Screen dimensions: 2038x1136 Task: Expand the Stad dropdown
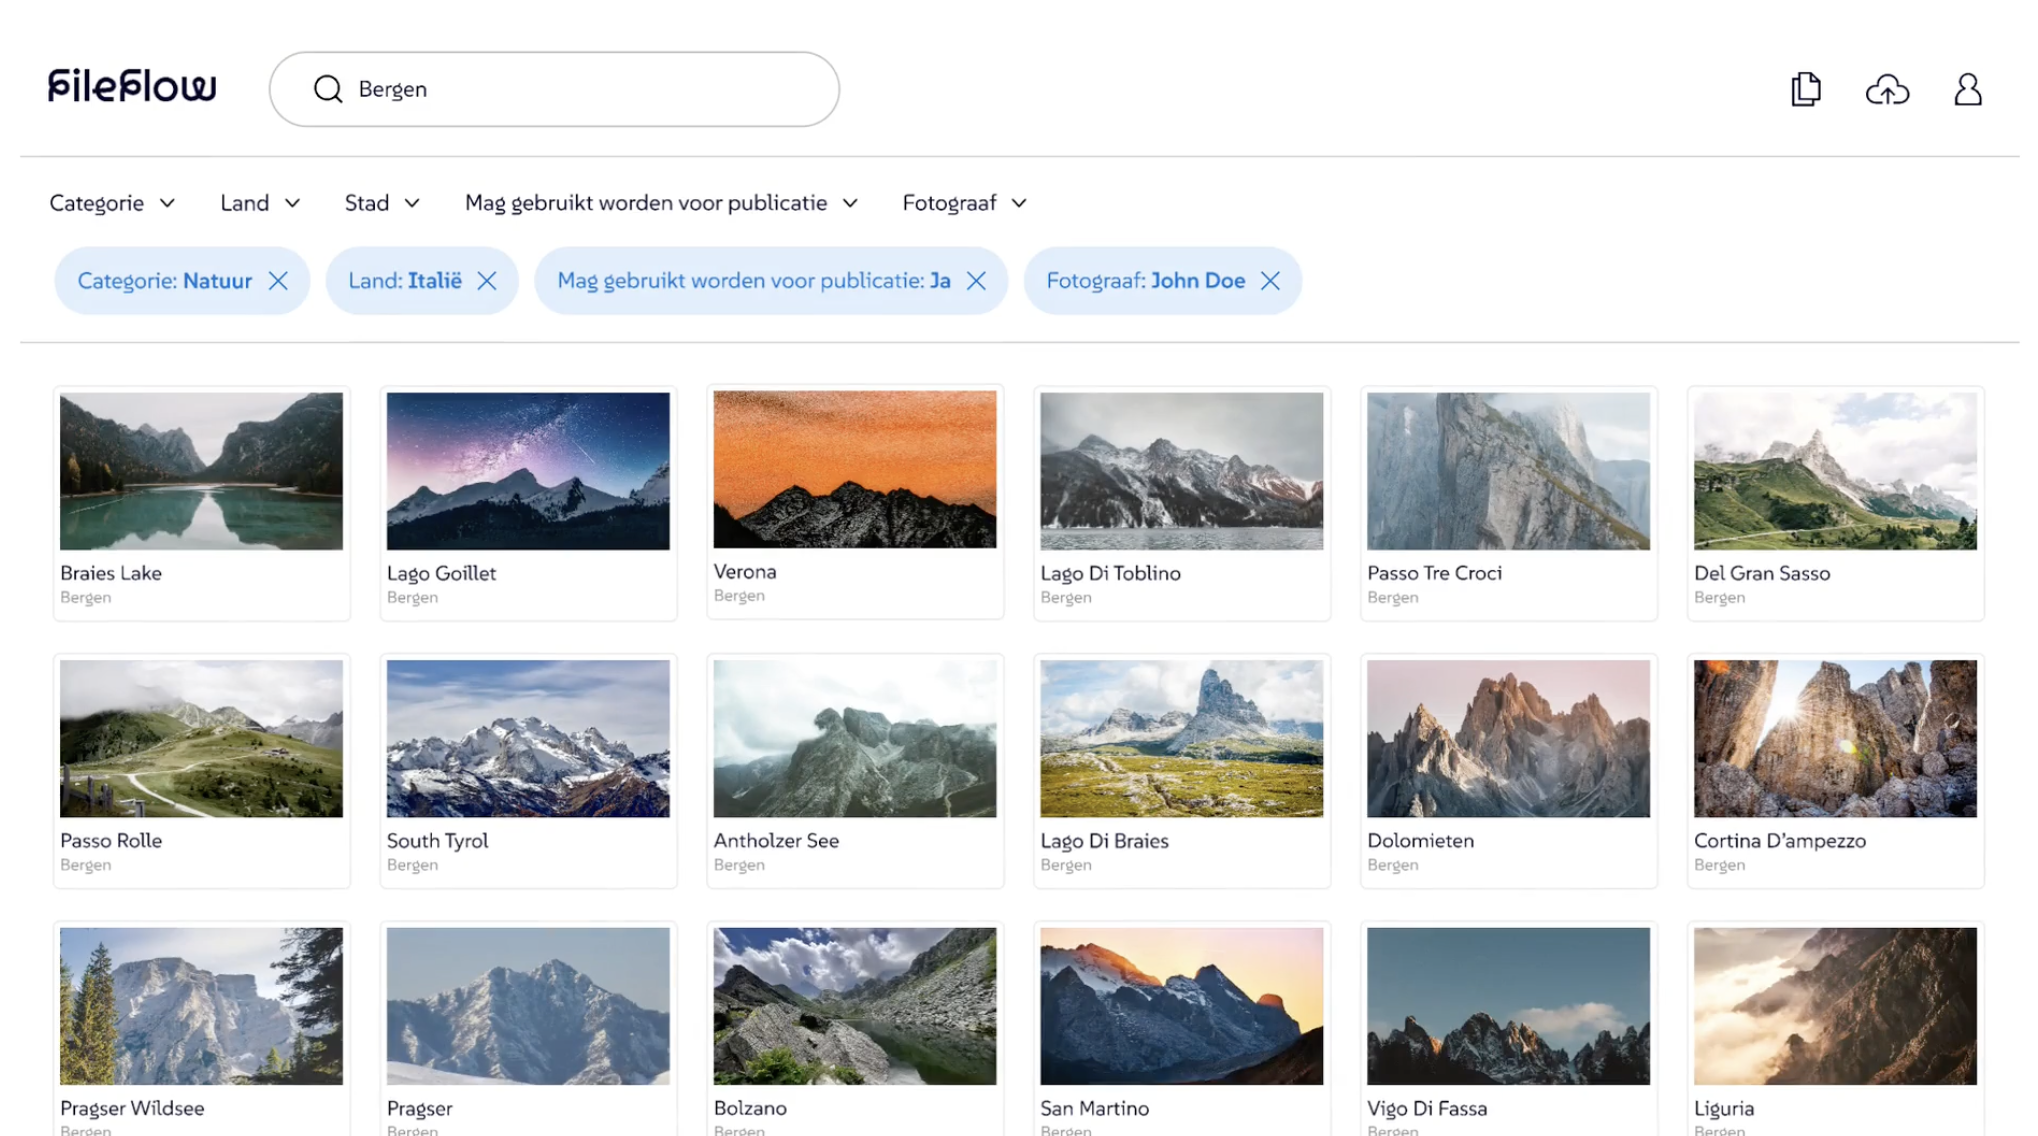[381, 203]
